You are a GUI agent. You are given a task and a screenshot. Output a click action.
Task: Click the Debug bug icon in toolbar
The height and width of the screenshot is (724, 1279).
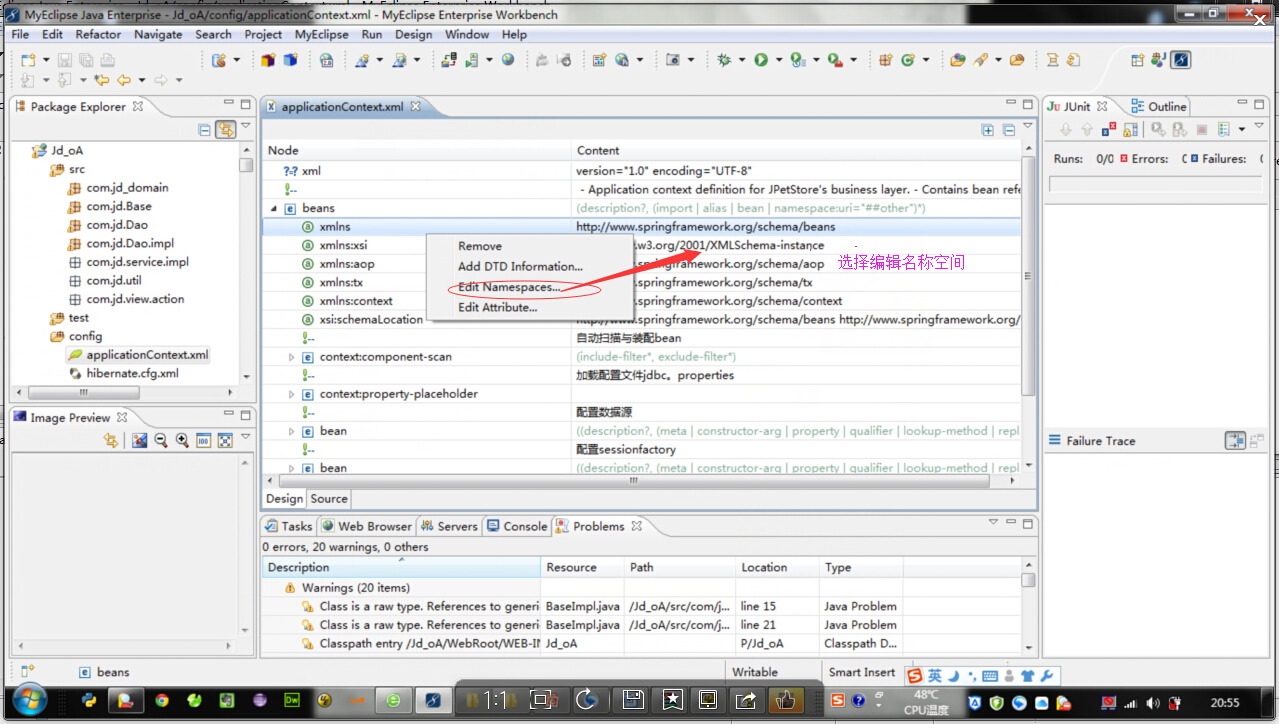[x=724, y=60]
